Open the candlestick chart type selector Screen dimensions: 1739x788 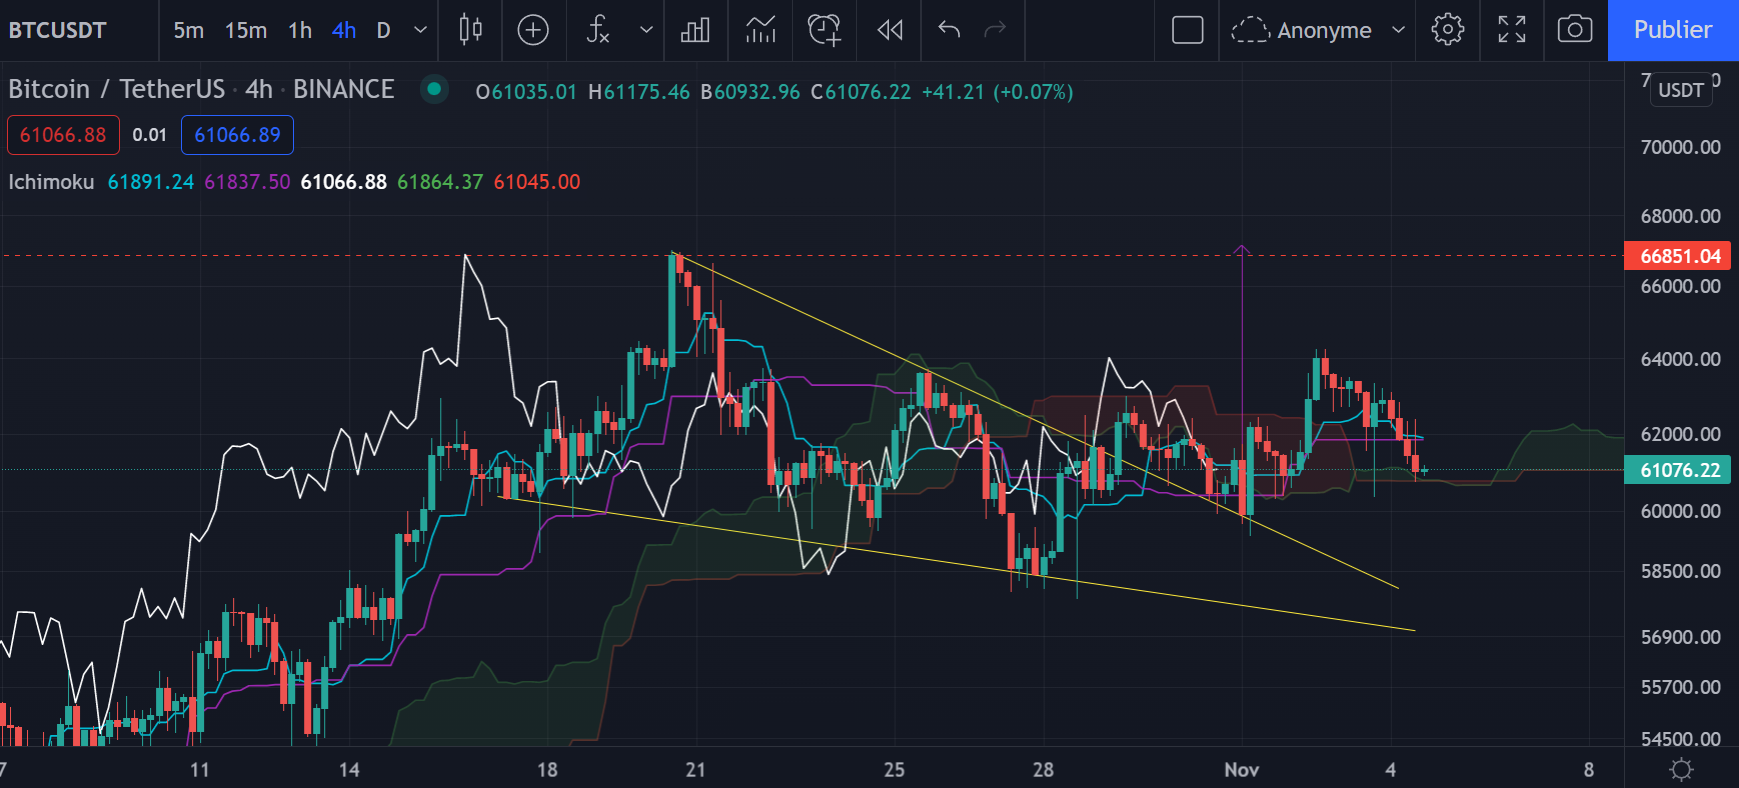point(470,30)
